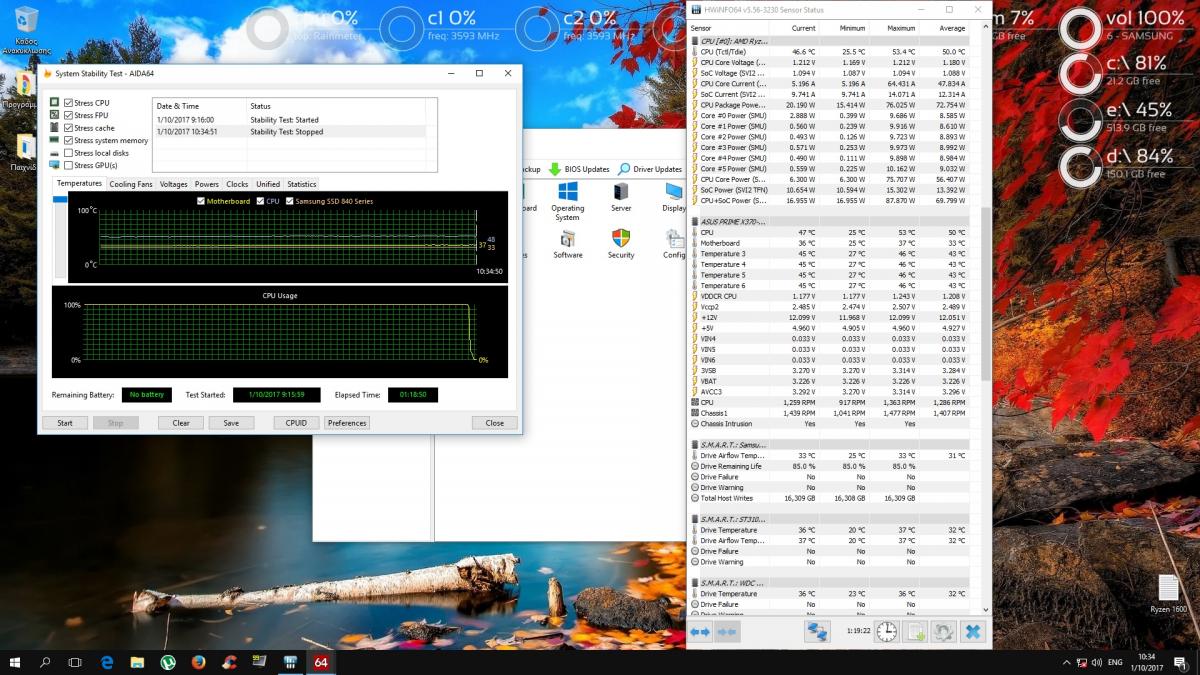The image size is (1200, 675).
Task: Open Preferences in the Stability Test
Action: click(x=347, y=423)
